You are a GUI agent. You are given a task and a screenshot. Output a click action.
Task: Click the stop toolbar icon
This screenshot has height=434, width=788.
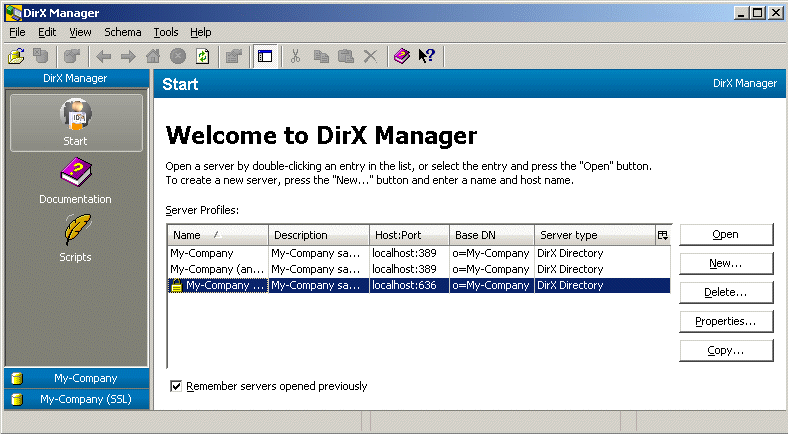(177, 56)
